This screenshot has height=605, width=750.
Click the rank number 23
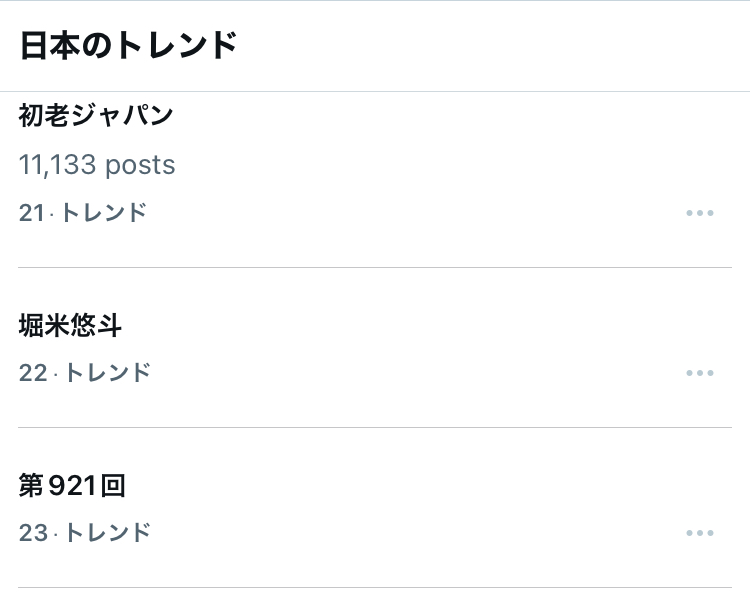coord(33,533)
